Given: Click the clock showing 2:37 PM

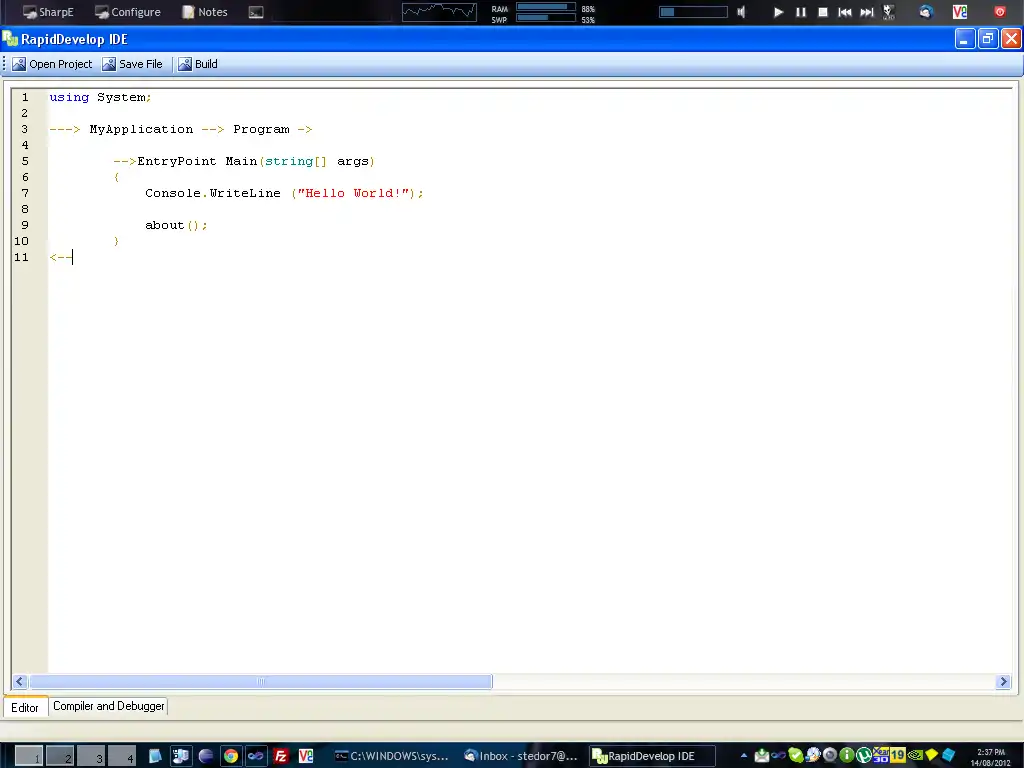Looking at the screenshot, I should [991, 758].
